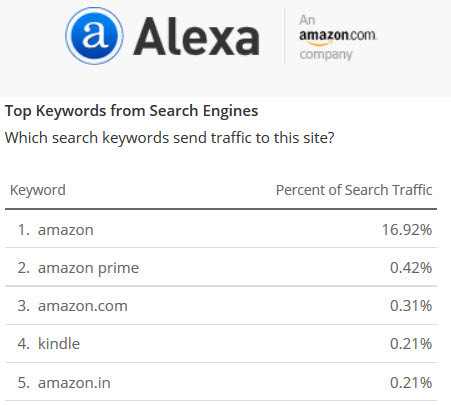451x405 pixels.
Task: Click the blue Alexa circle logo icon
Action: coord(94,36)
